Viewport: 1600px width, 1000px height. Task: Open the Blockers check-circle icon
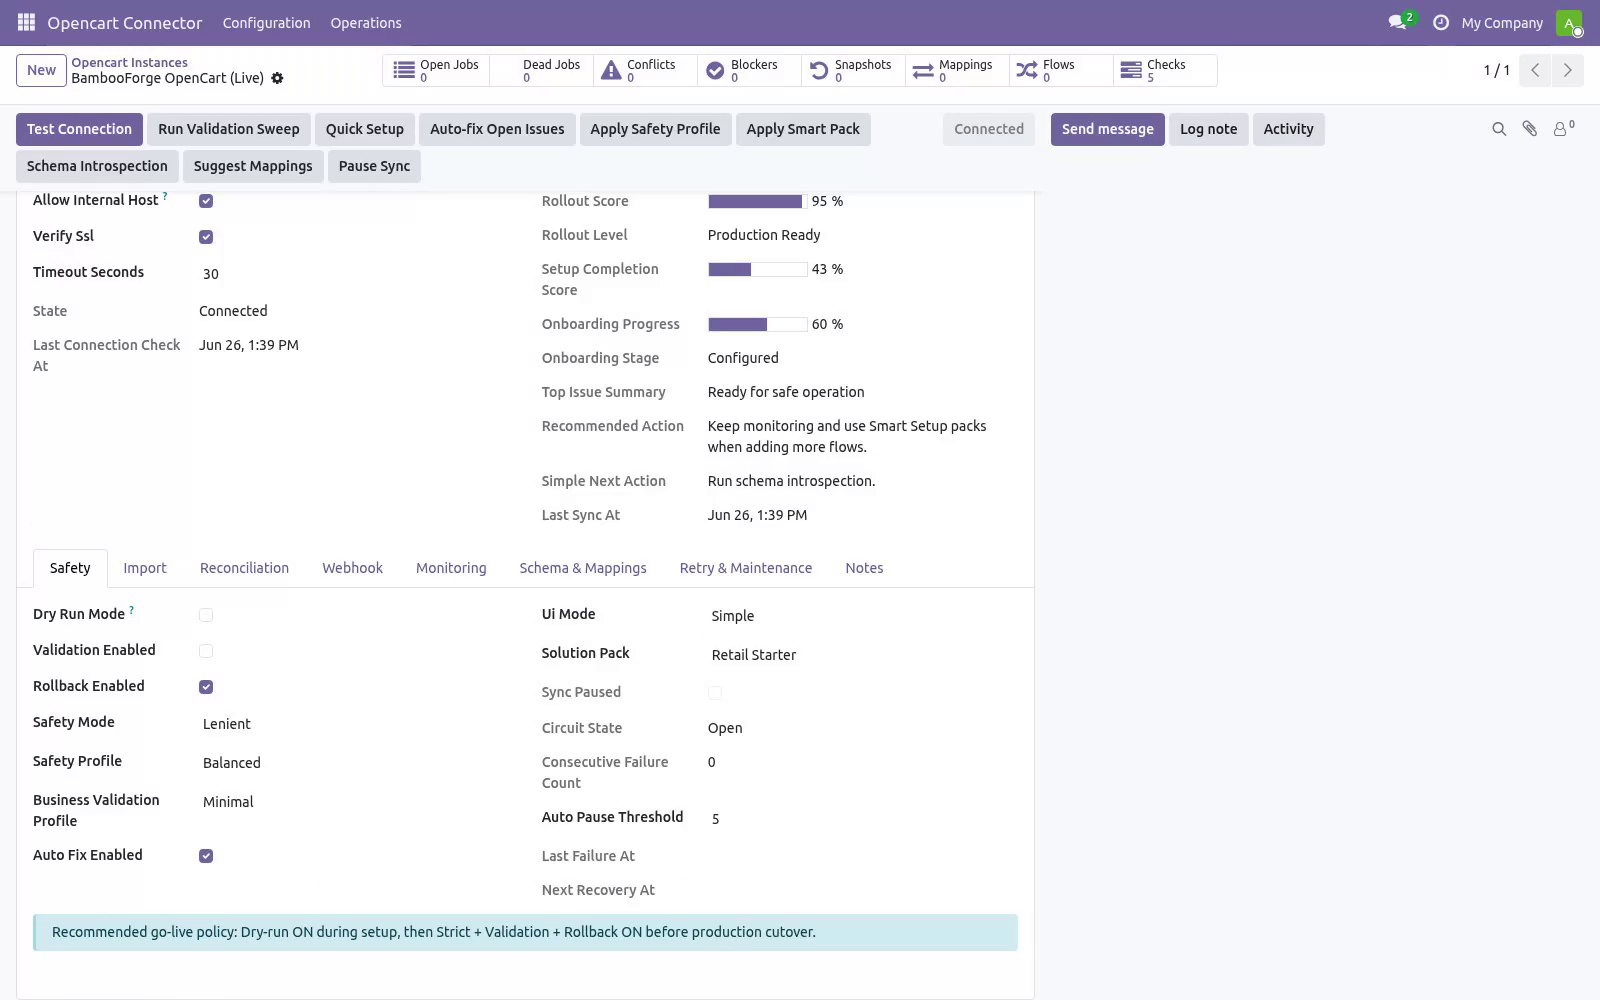[x=715, y=70]
